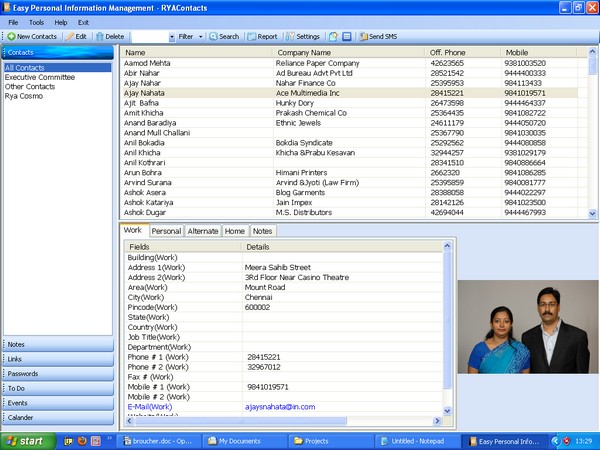This screenshot has width=600, height=450.
Task: Open the To Do sidebar panel
Action: point(58,388)
